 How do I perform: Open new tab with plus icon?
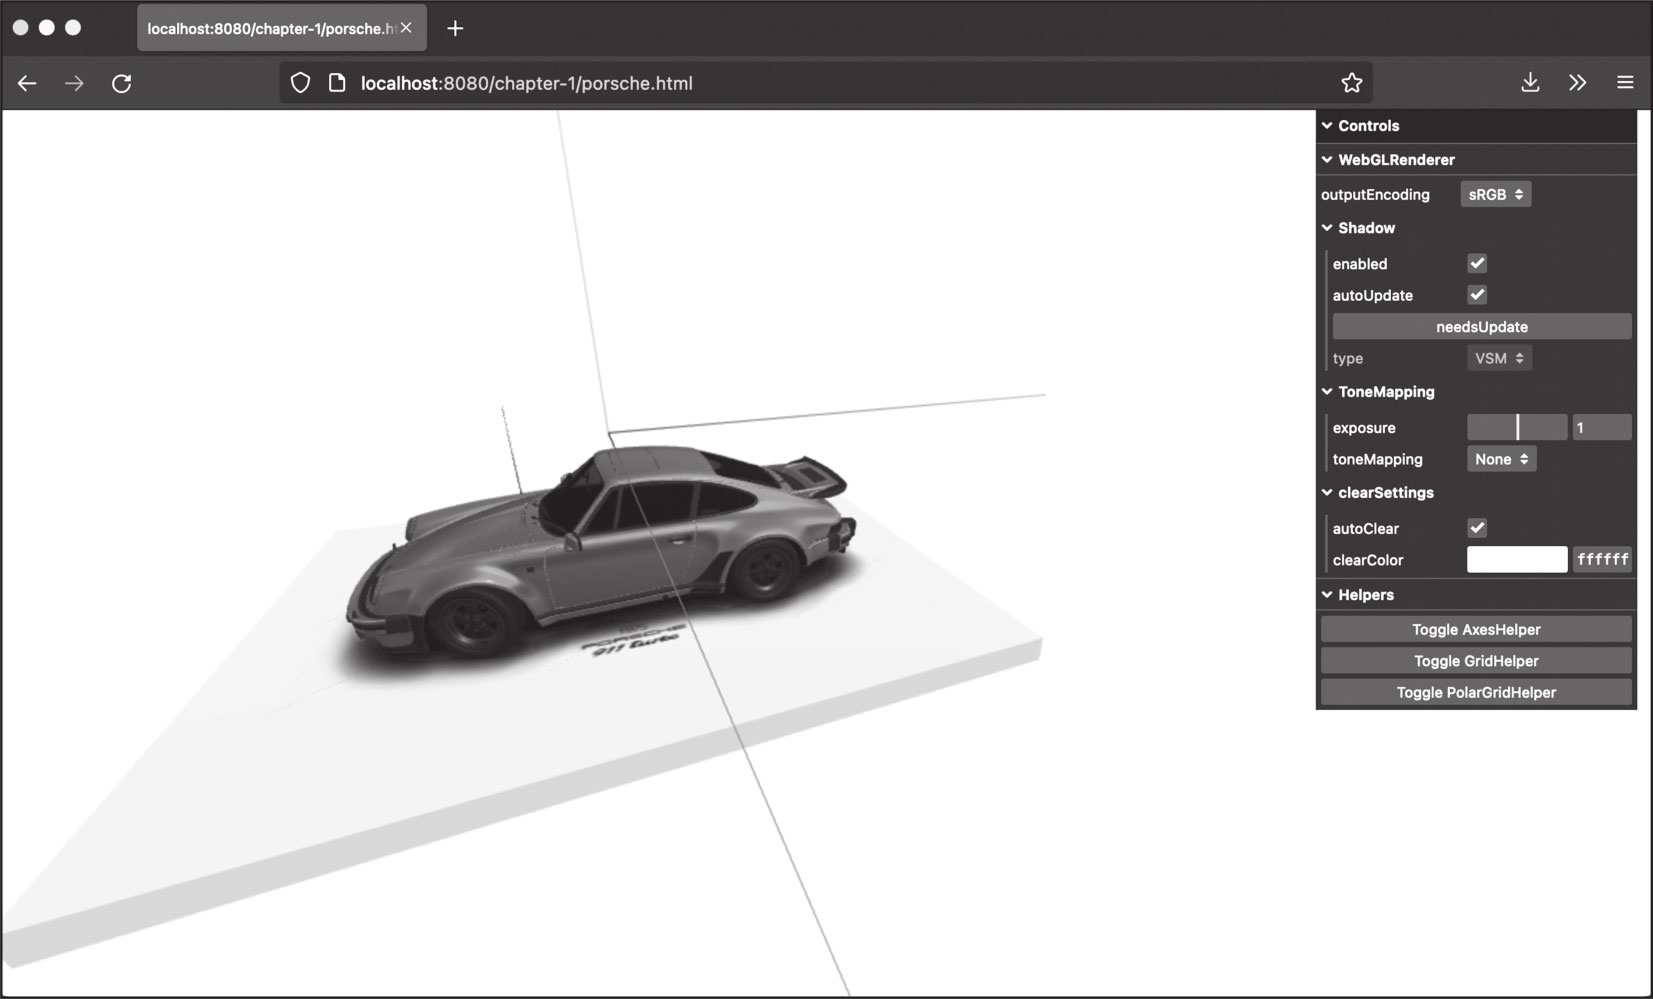tap(455, 28)
